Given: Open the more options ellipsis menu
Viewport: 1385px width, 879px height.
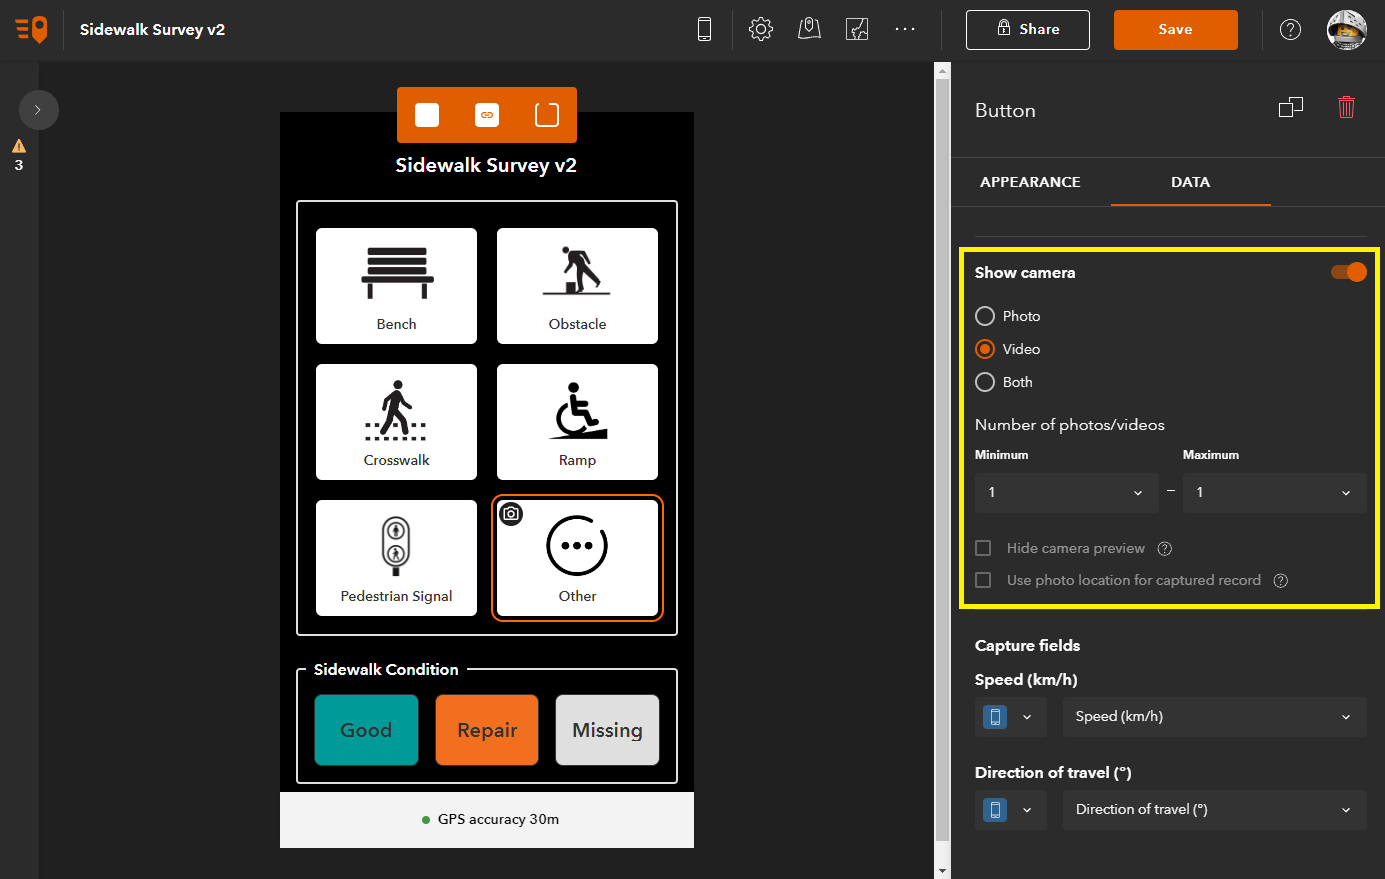Looking at the screenshot, I should click(905, 29).
